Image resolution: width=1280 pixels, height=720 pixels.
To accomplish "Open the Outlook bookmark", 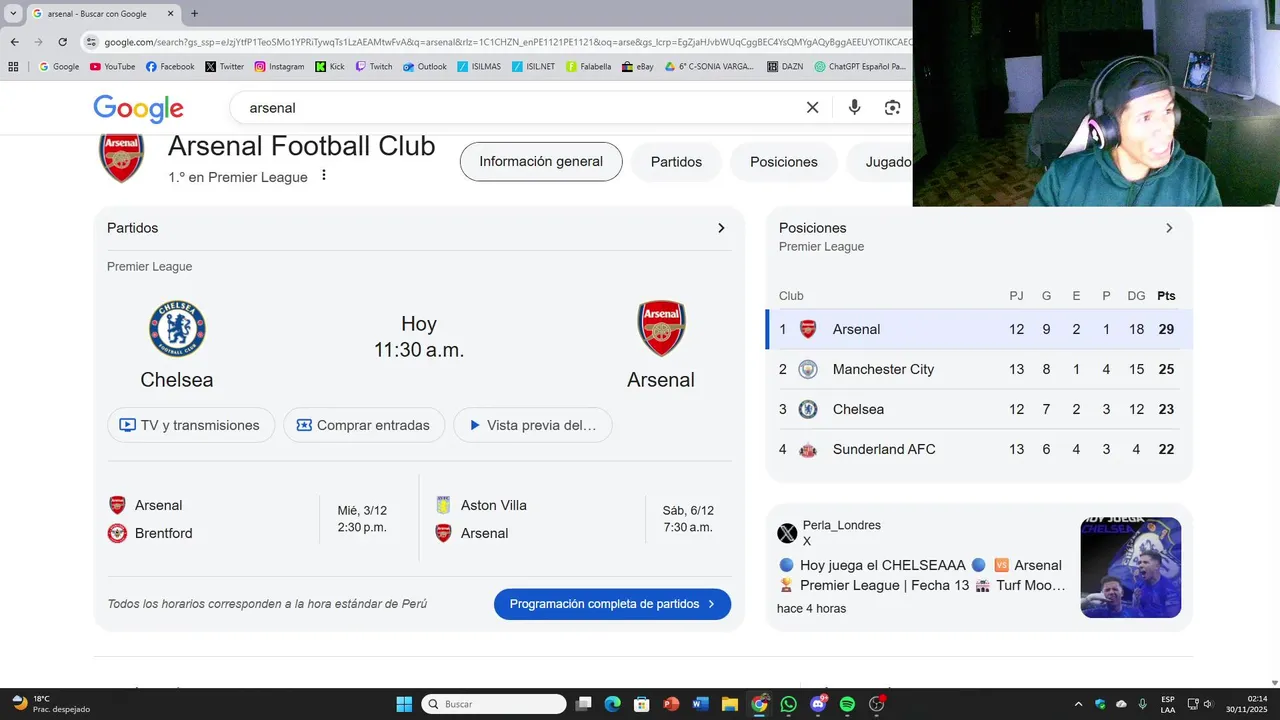I will (425, 67).
